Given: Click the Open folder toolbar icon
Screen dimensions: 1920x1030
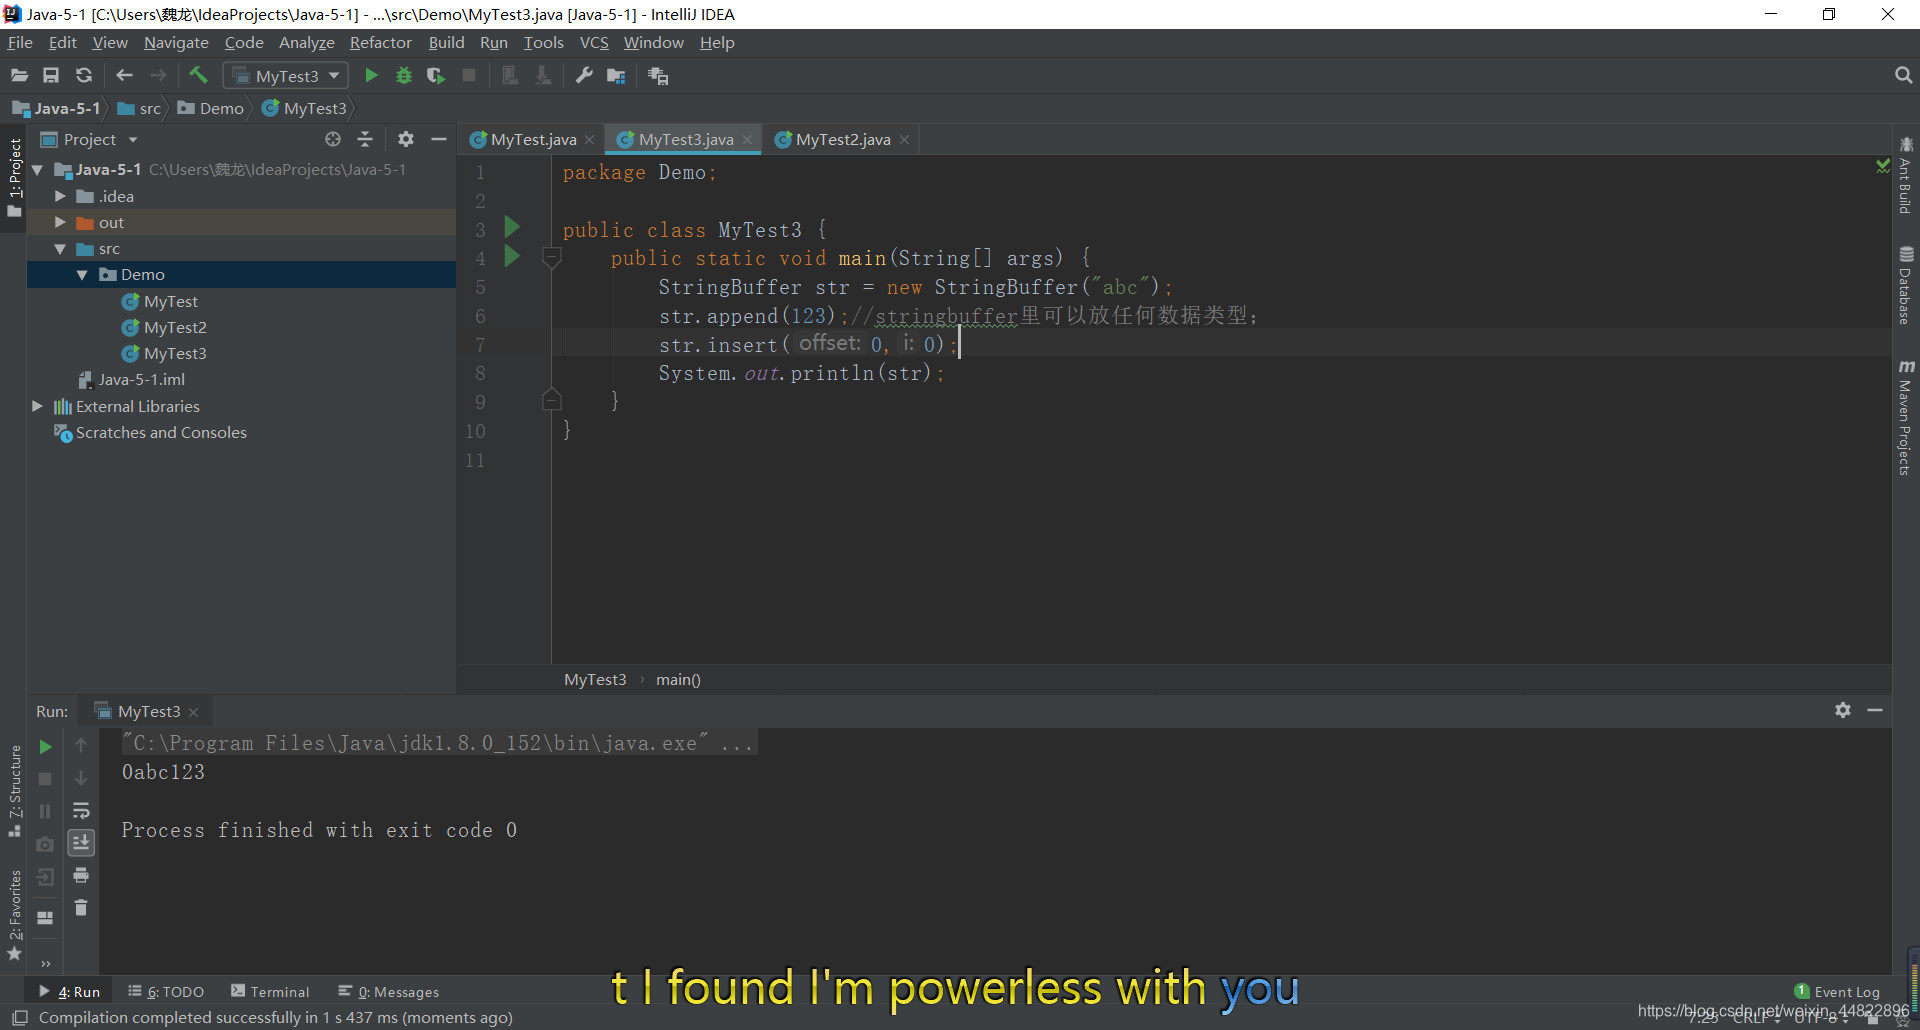Looking at the screenshot, I should [19, 76].
